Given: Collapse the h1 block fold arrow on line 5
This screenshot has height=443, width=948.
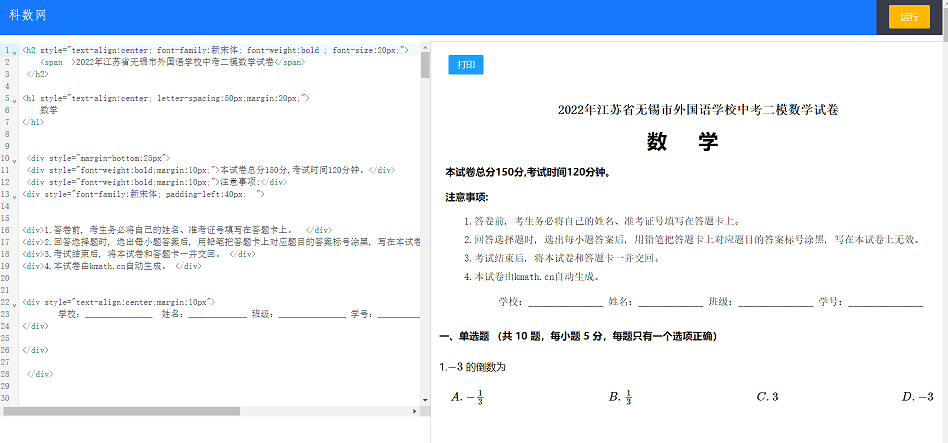Looking at the screenshot, I should [15, 100].
